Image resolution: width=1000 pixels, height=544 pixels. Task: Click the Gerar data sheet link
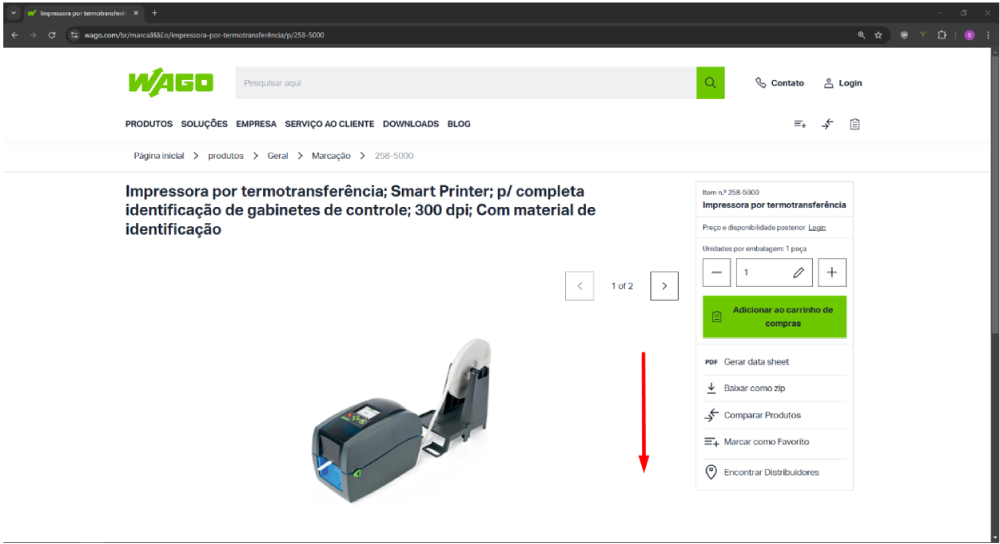tap(756, 362)
